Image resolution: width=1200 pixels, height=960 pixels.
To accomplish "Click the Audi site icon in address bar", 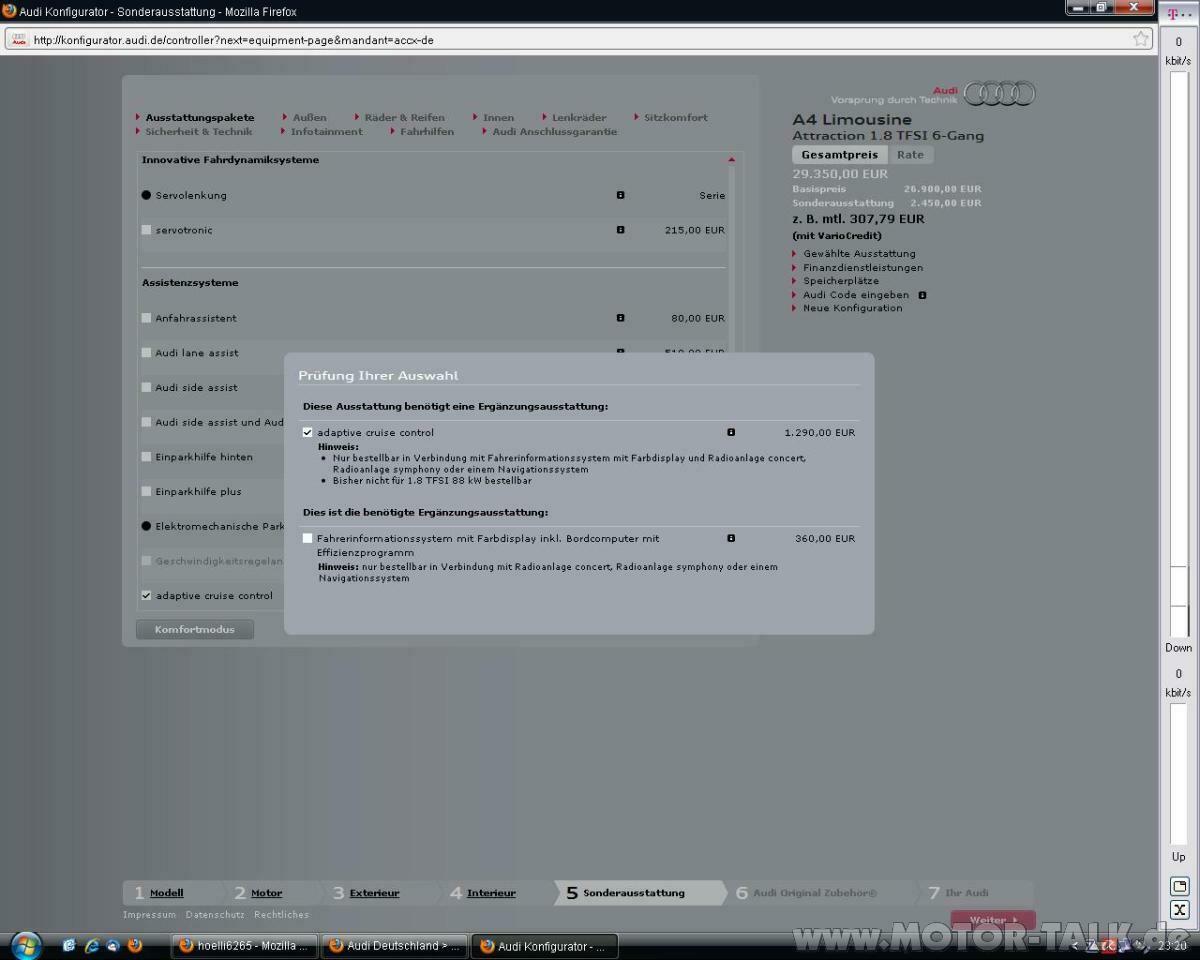I will click(19, 40).
